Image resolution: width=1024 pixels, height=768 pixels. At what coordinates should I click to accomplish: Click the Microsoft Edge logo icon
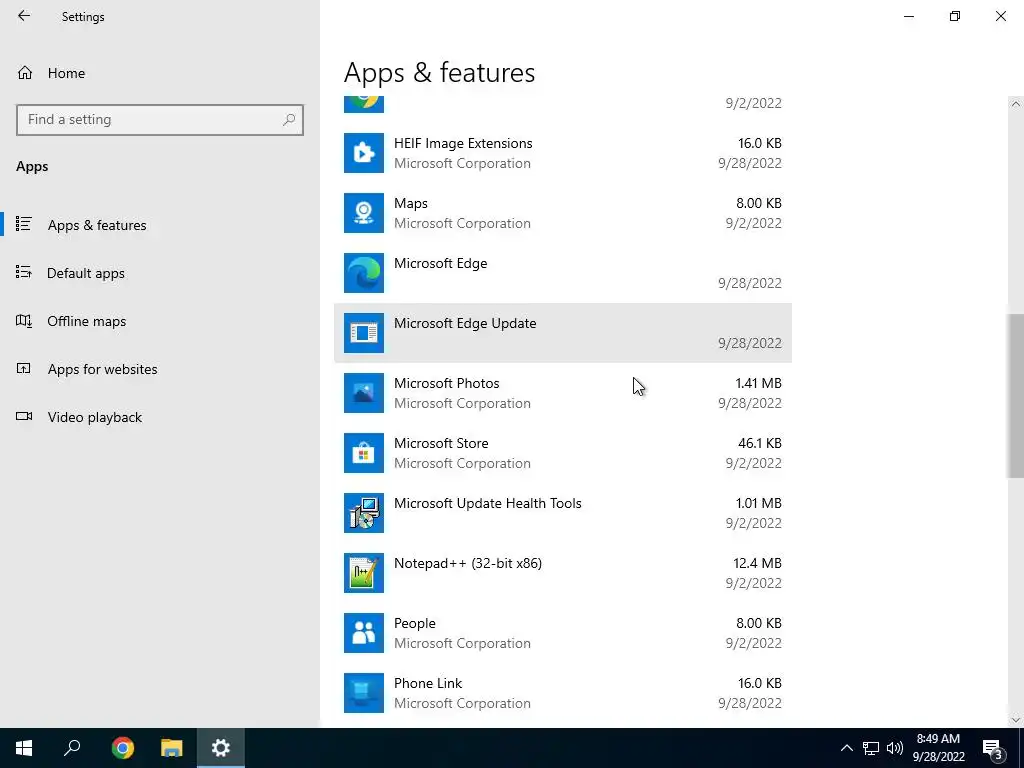tap(364, 273)
